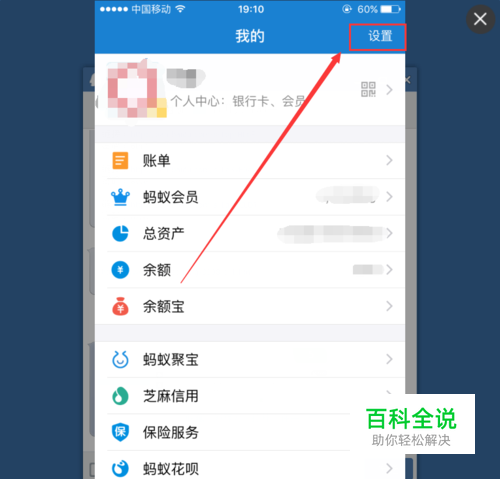The width and height of the screenshot is (500, 479).
Task: Tap the 蚂蚁花呗 swirl icon
Action: tap(120, 468)
